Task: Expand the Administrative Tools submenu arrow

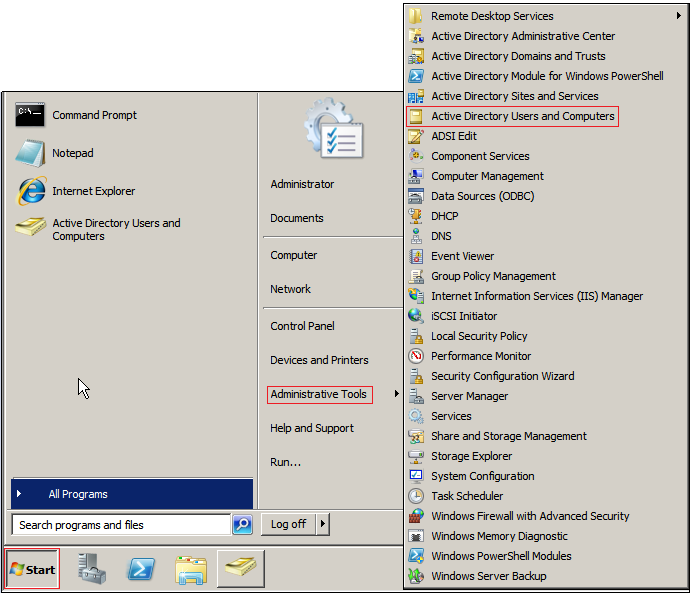Action: [x=396, y=394]
